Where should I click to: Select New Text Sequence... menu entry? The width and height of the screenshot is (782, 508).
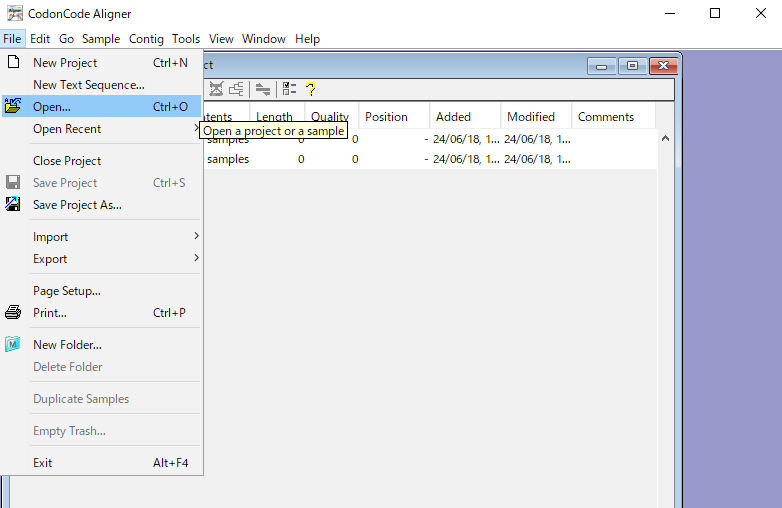point(102,85)
